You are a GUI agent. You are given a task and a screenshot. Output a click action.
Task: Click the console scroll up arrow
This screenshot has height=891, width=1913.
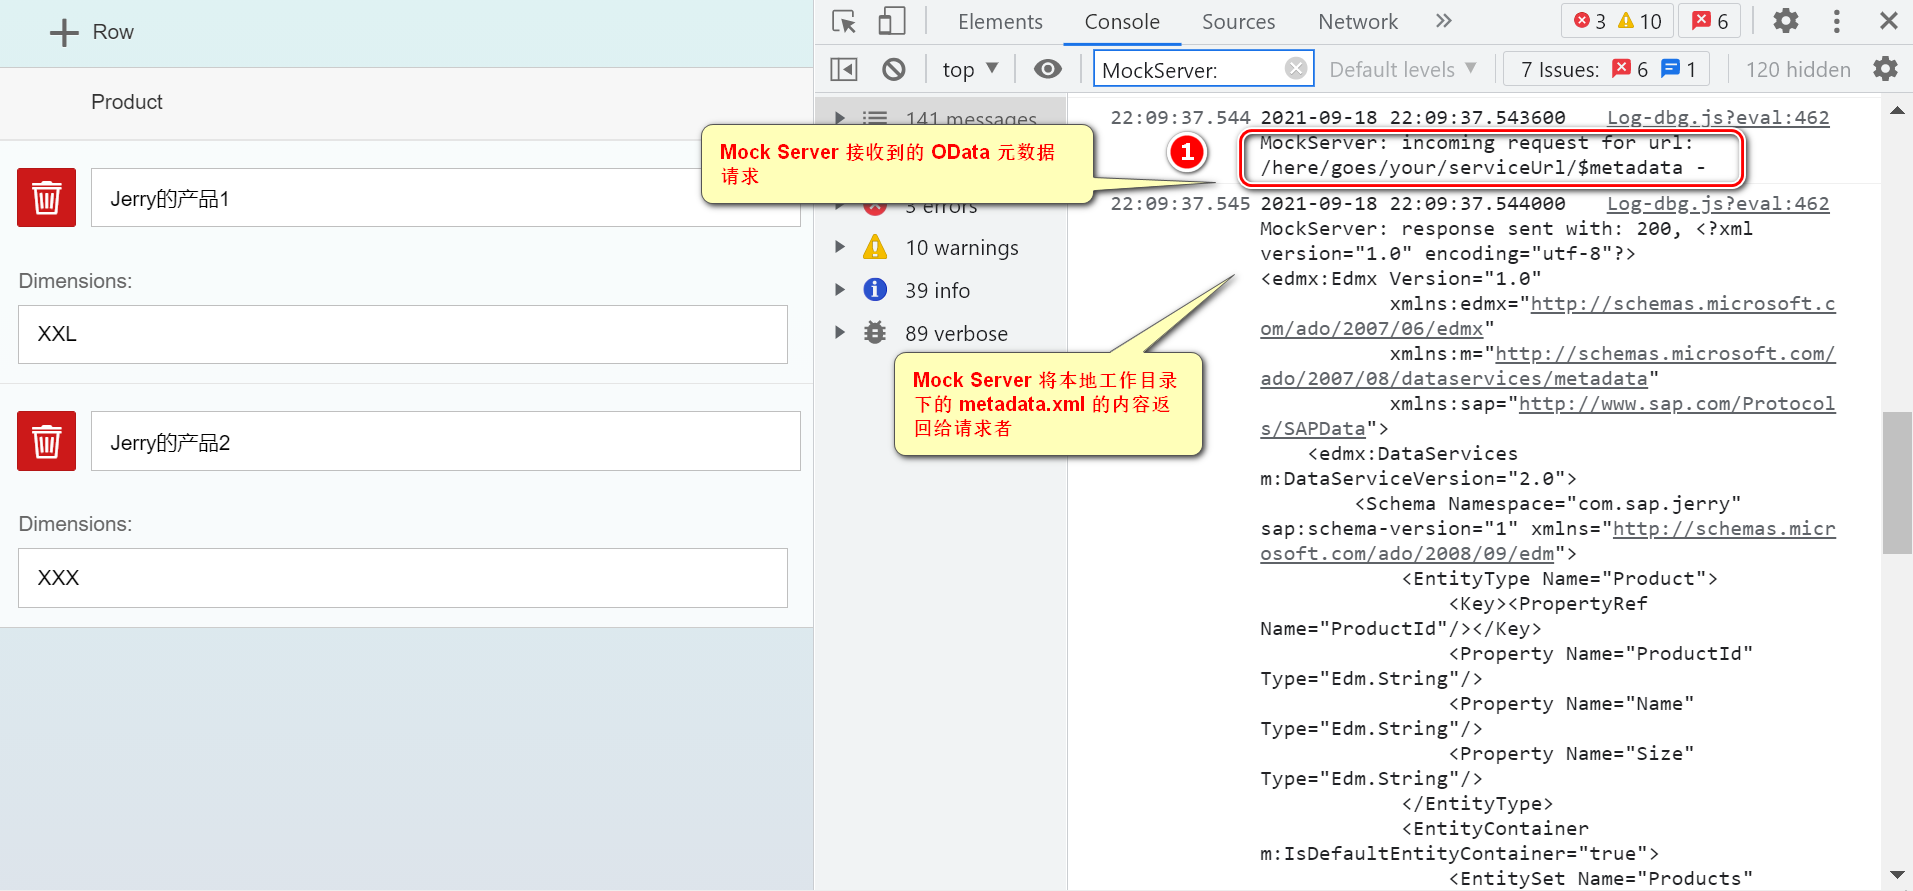[x=1897, y=111]
